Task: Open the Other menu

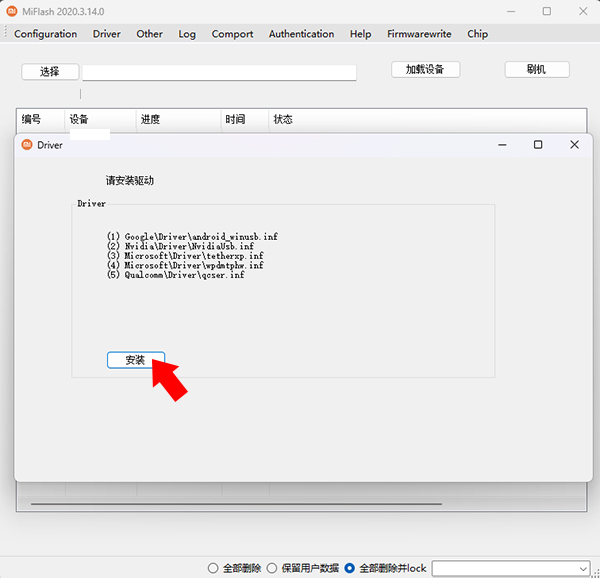Action: pyautogui.click(x=149, y=34)
